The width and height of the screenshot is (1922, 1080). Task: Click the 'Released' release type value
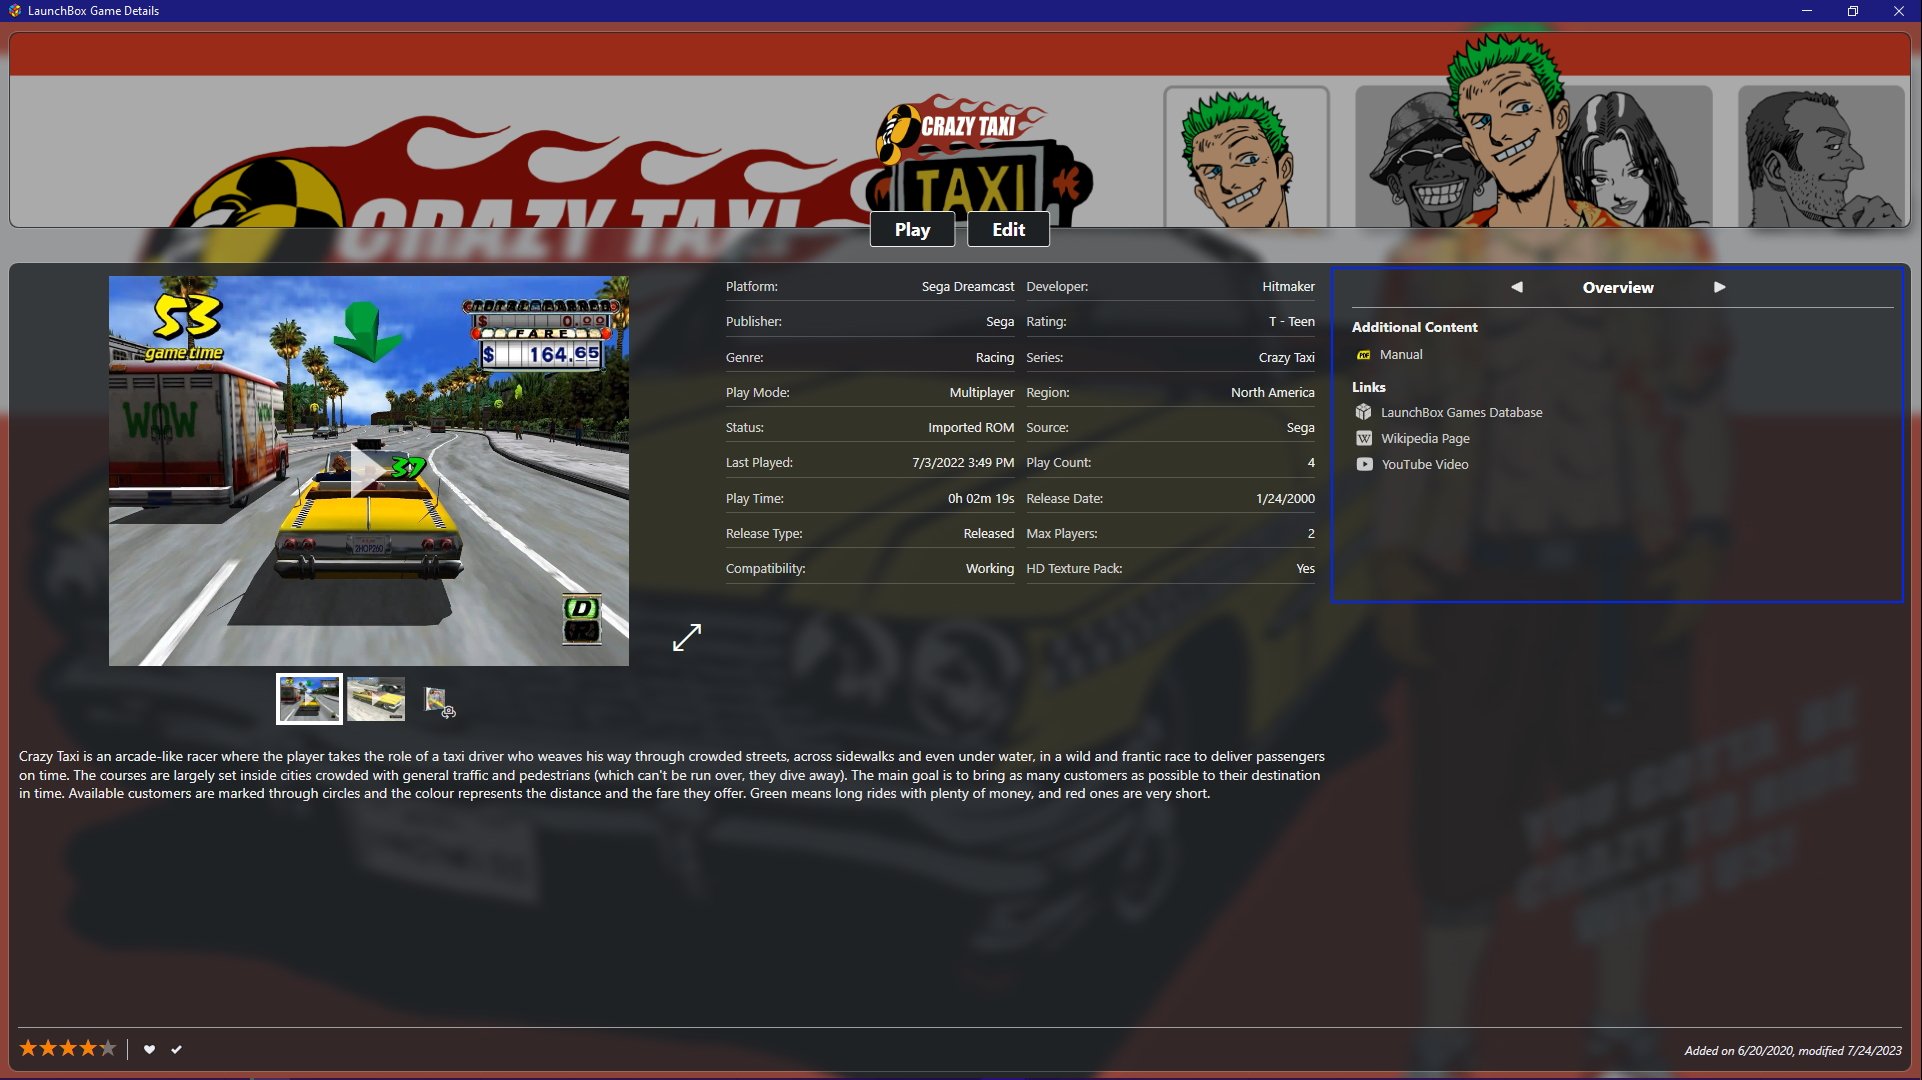(x=988, y=533)
